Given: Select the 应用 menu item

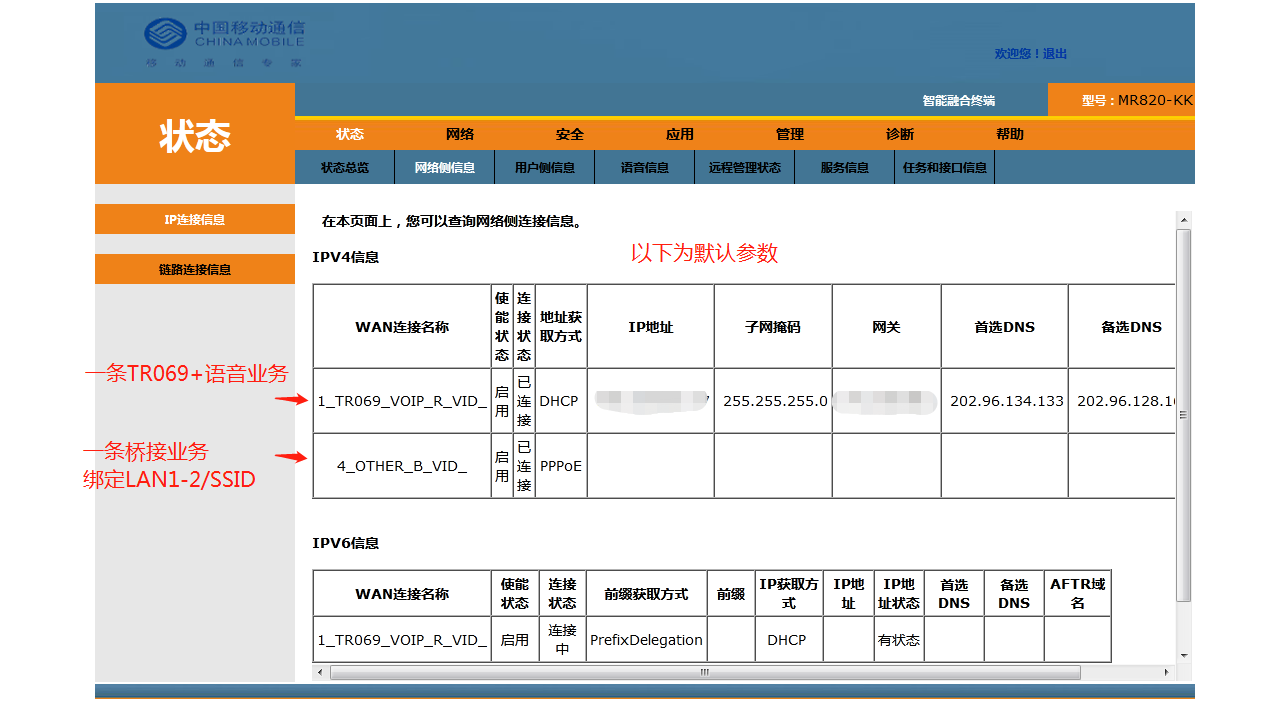Looking at the screenshot, I should (680, 135).
